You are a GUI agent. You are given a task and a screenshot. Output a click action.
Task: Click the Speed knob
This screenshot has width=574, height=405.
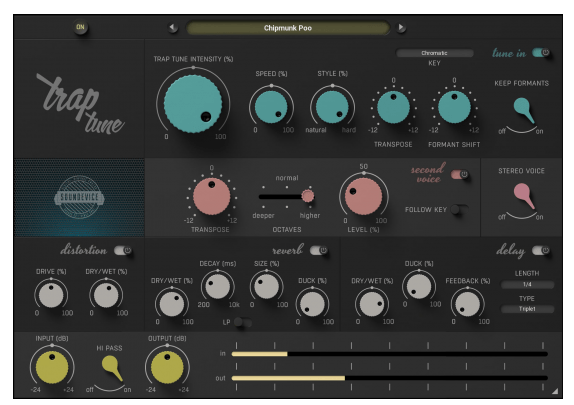271,107
